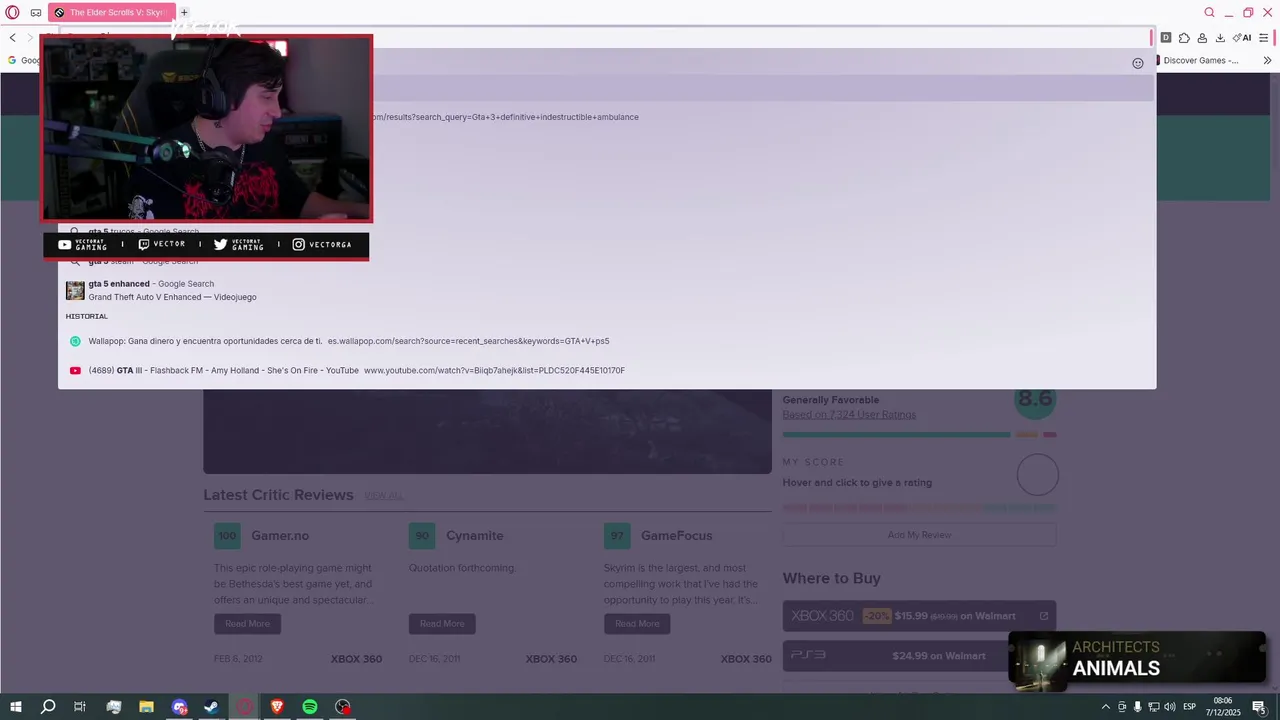1280x720 pixels.
Task: Open the Opera main menu logo
Action: 12,12
